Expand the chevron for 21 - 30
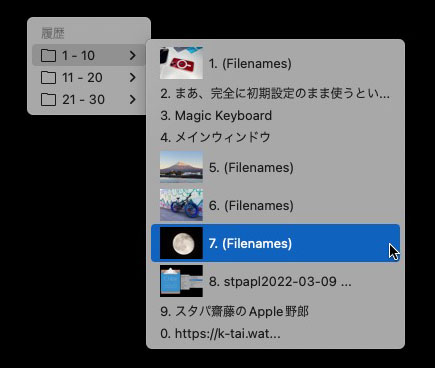The height and width of the screenshot is (368, 435). pos(133,99)
